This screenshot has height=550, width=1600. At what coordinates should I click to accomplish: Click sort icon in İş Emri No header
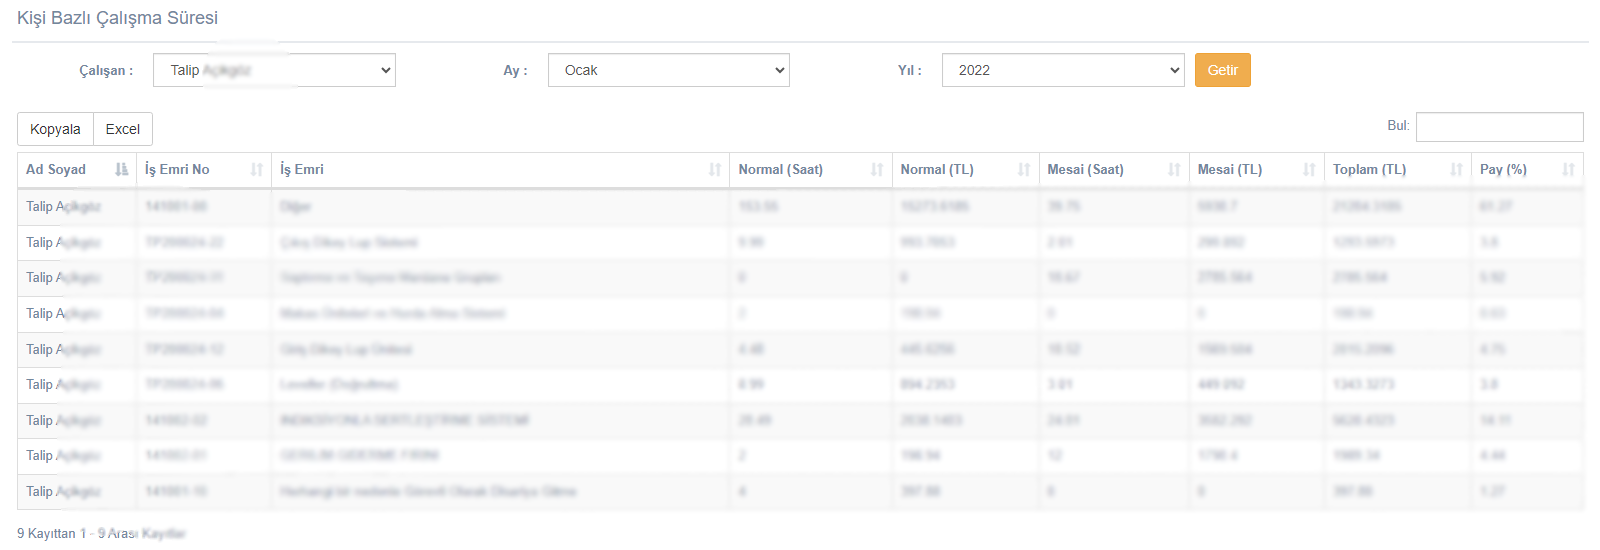pos(257,170)
